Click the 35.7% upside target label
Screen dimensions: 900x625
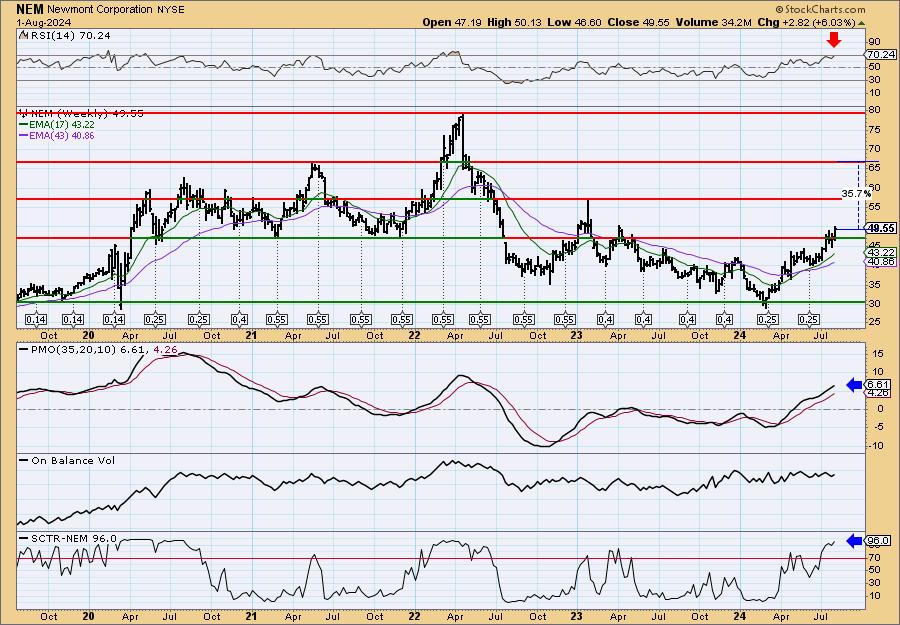point(856,194)
